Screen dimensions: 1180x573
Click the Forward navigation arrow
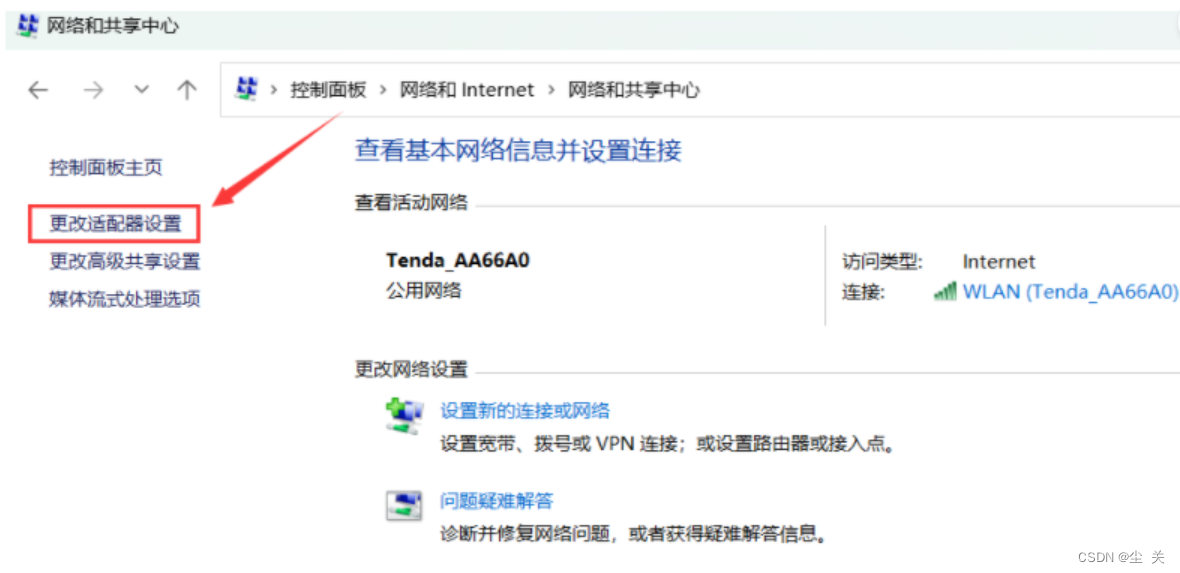coord(93,90)
